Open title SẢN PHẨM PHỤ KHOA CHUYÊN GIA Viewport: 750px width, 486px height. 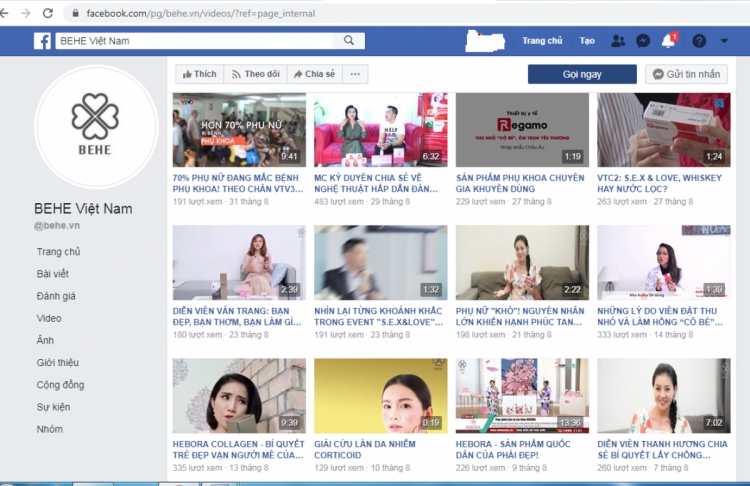click(x=520, y=183)
